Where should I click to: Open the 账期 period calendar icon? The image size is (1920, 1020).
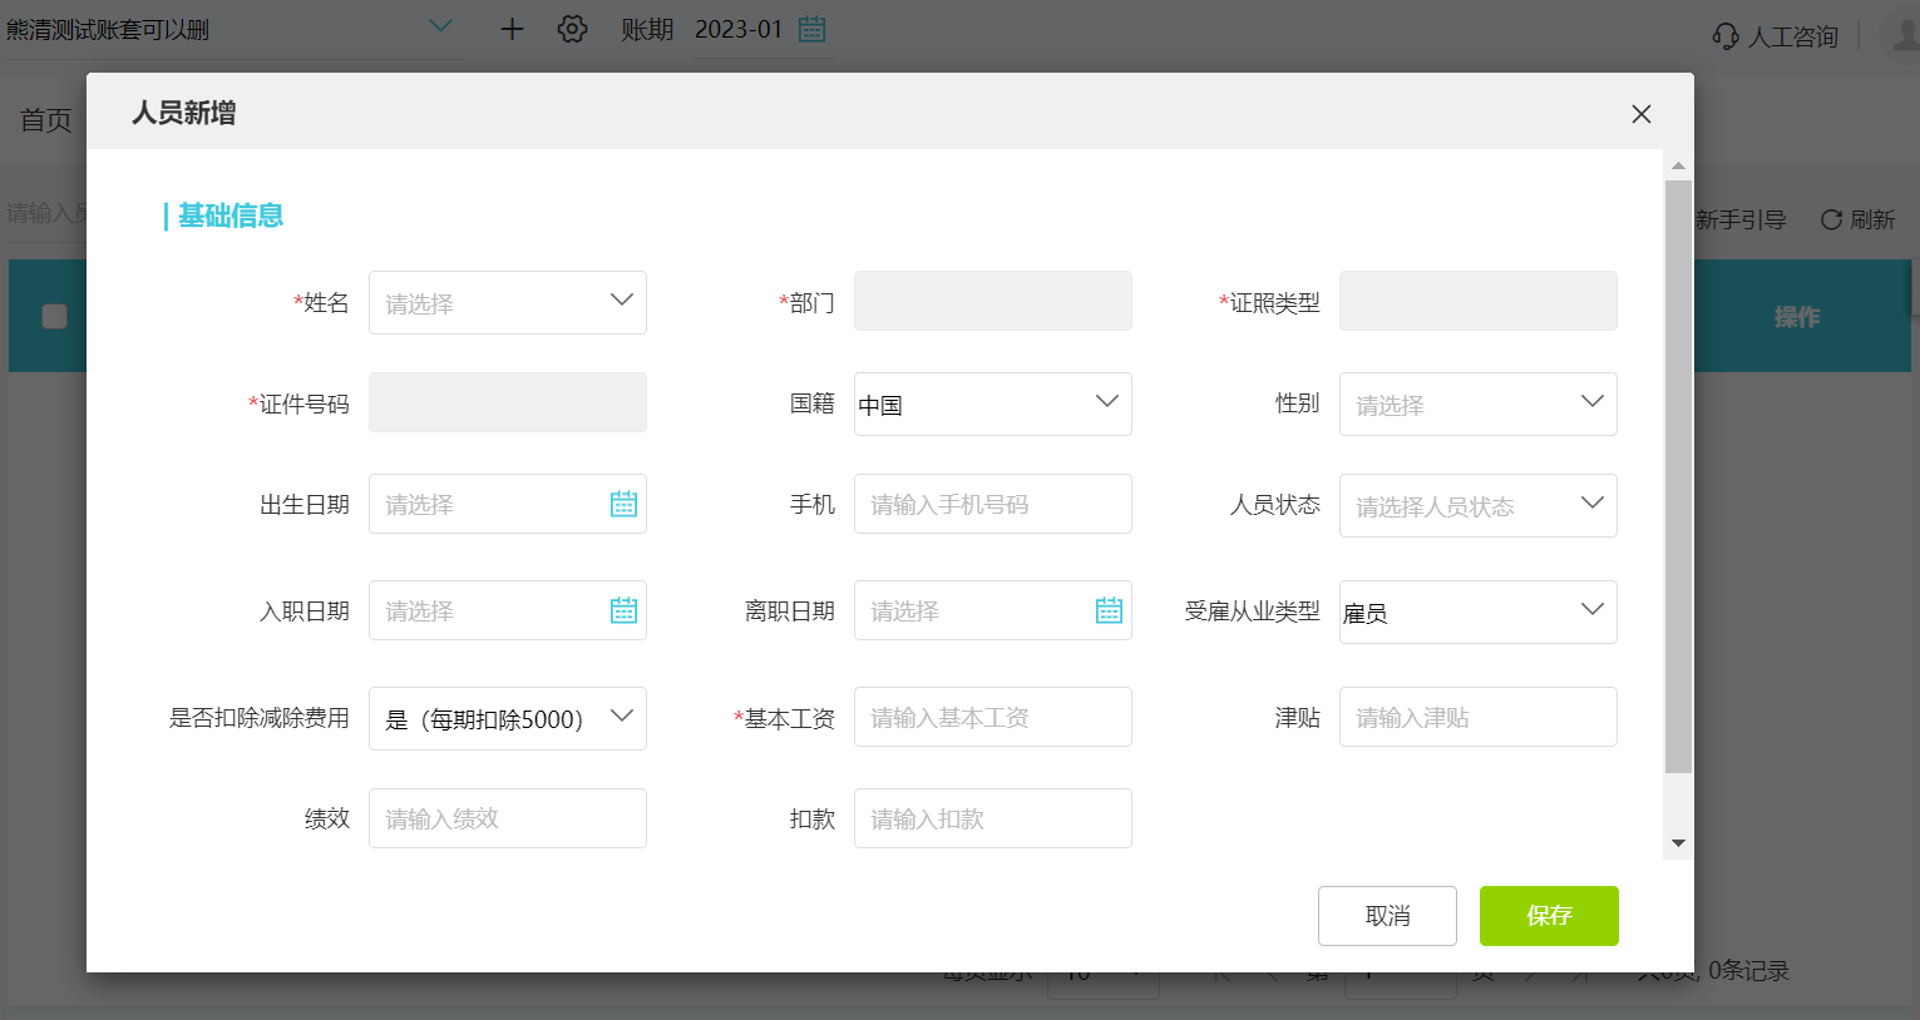point(812,29)
